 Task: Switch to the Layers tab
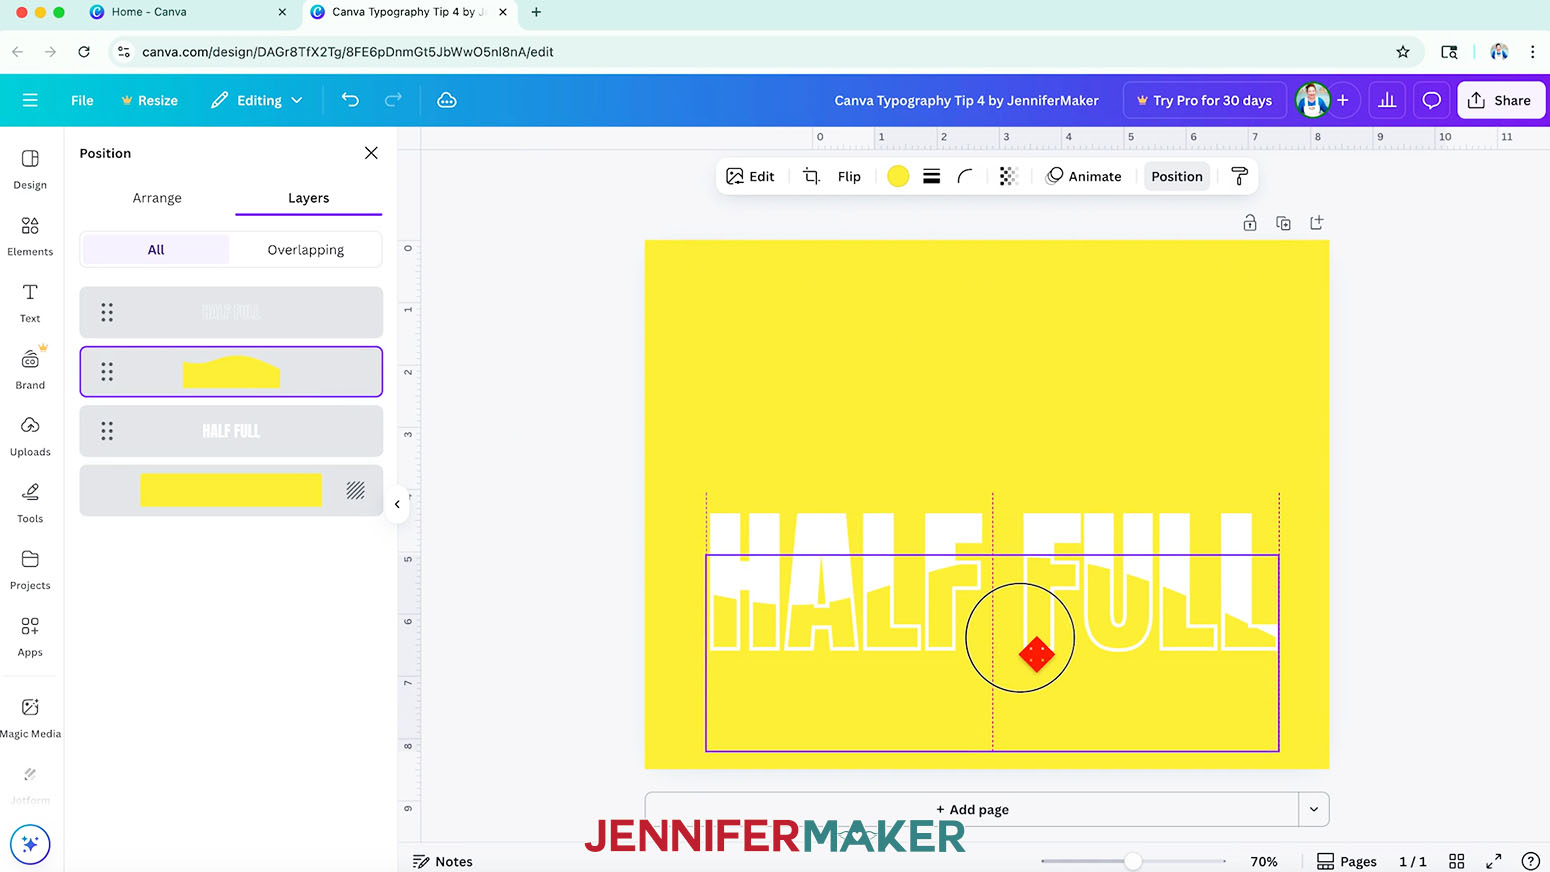click(308, 198)
